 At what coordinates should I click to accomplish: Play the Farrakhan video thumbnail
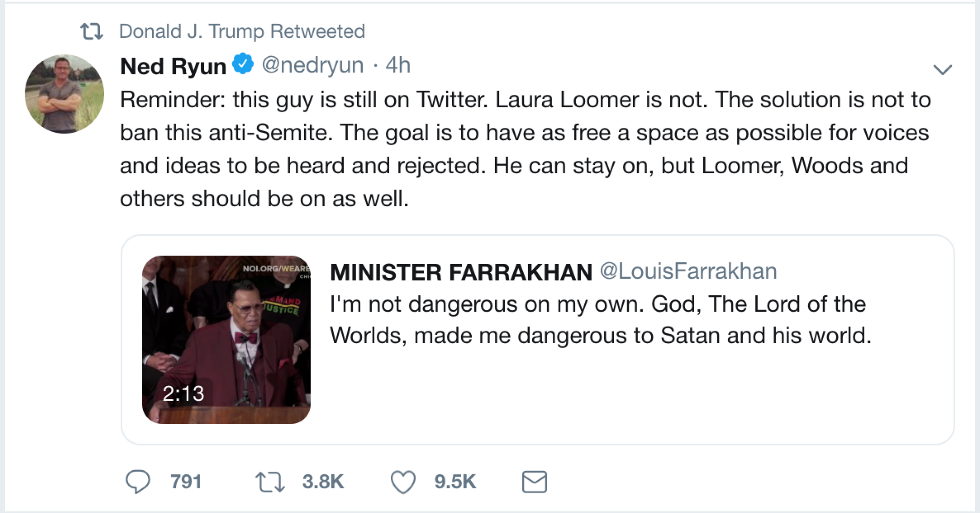coord(226,336)
